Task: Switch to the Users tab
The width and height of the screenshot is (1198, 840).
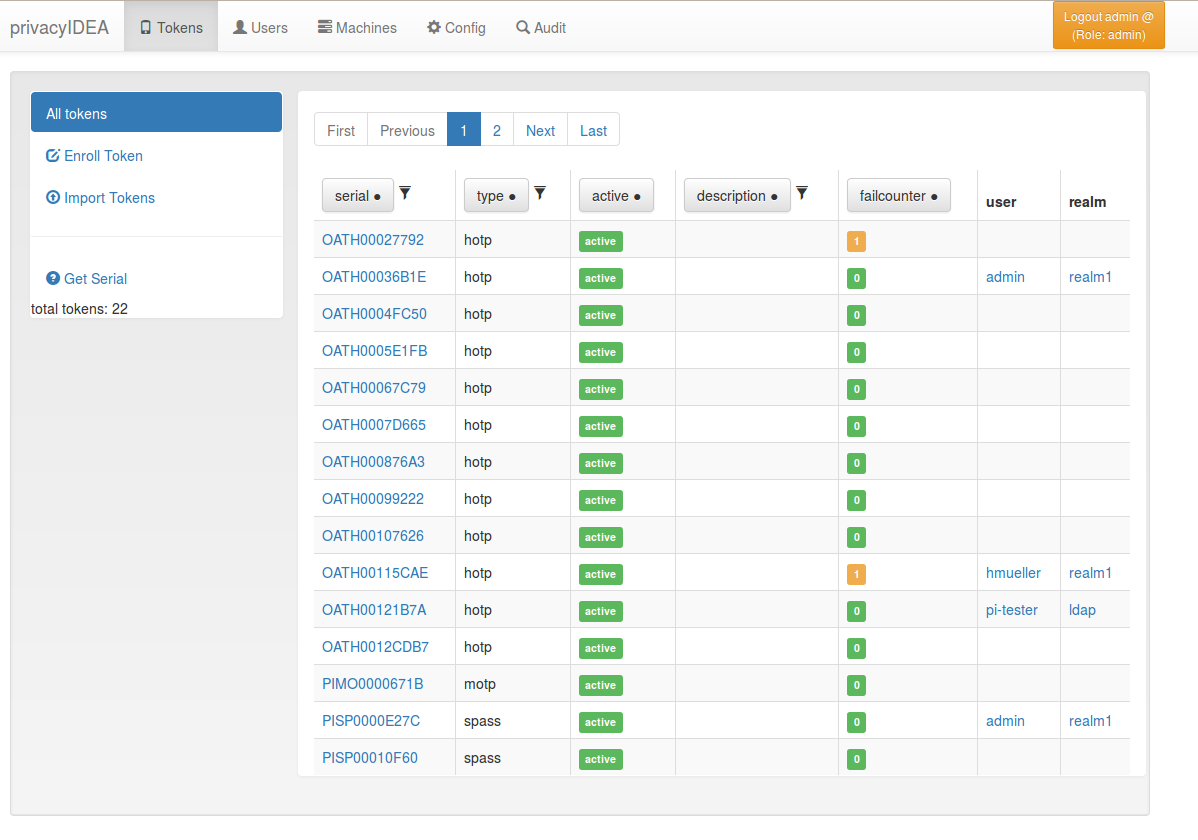Action: [260, 27]
